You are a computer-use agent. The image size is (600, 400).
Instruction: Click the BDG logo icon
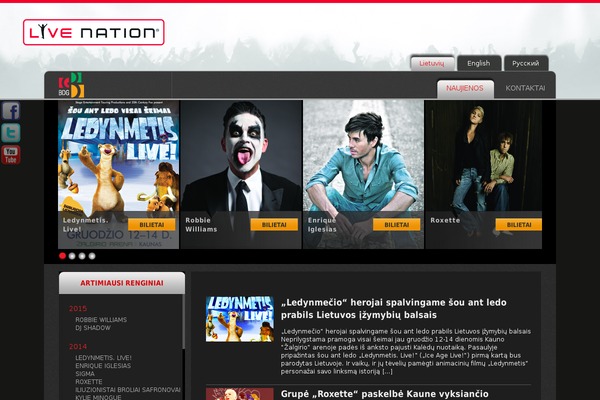pyautogui.click(x=71, y=85)
